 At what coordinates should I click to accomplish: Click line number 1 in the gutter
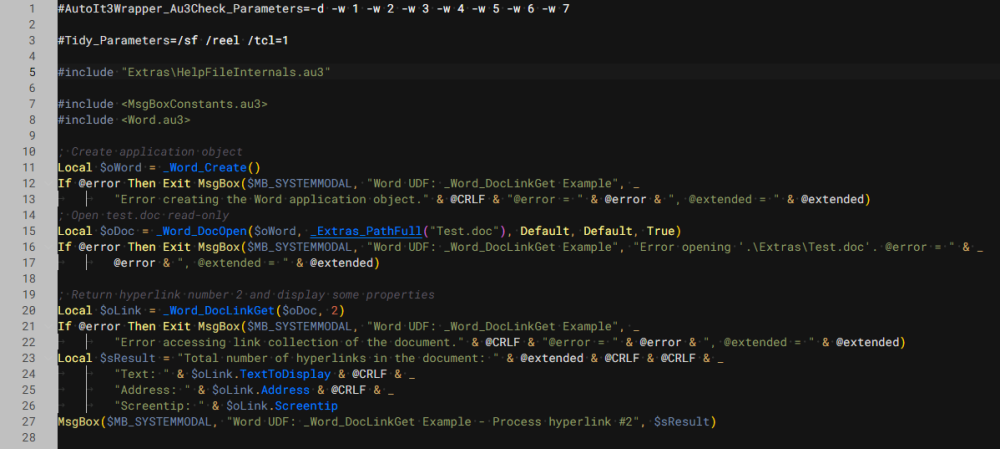point(32,9)
